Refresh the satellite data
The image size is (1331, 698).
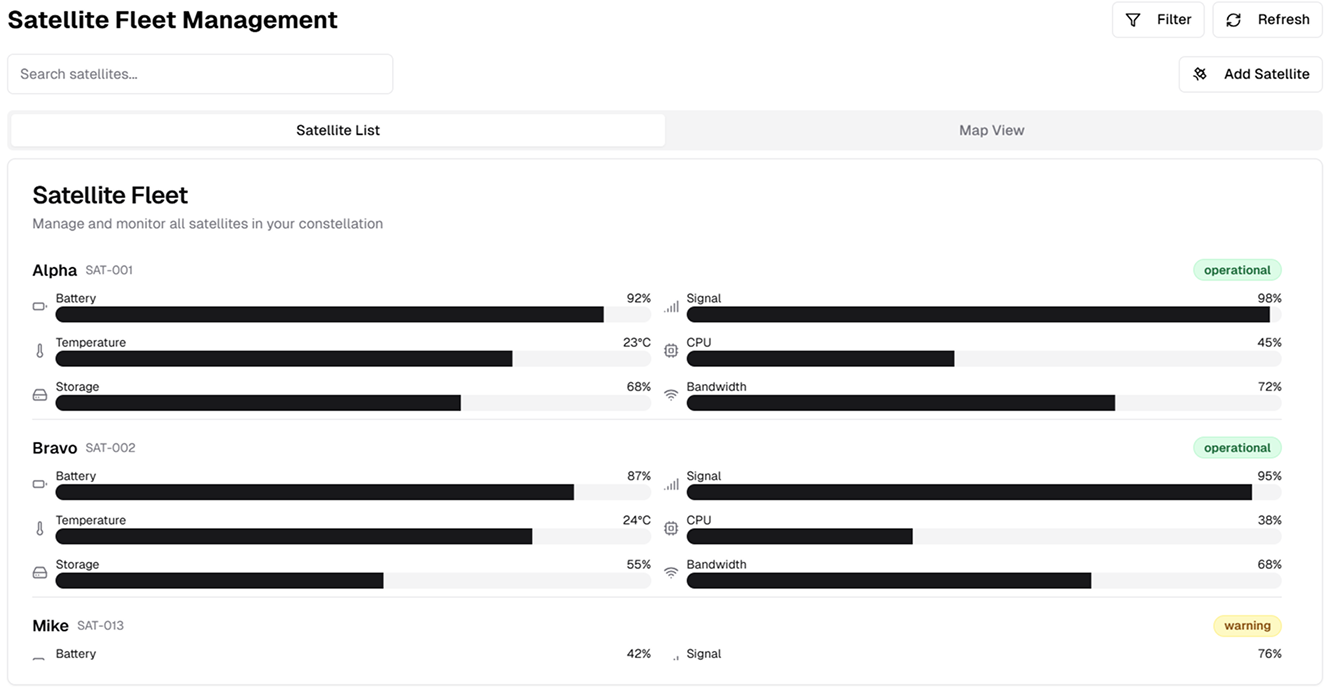[1267, 20]
